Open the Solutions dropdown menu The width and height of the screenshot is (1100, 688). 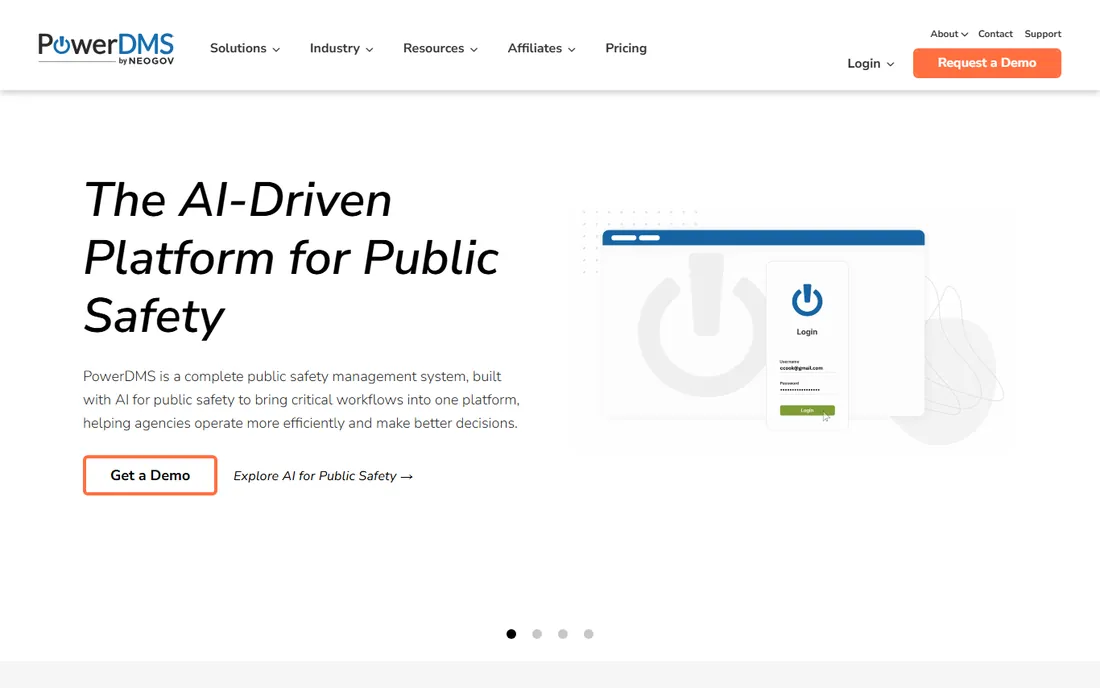pyautogui.click(x=245, y=48)
